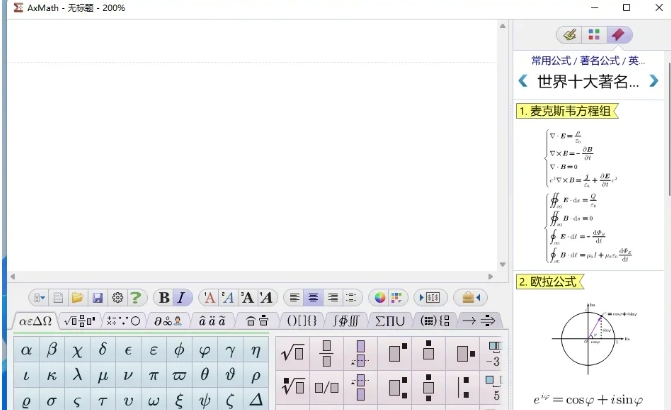Insert the sigma σ symbol
Screen dimensions: 671x410
point(52,401)
